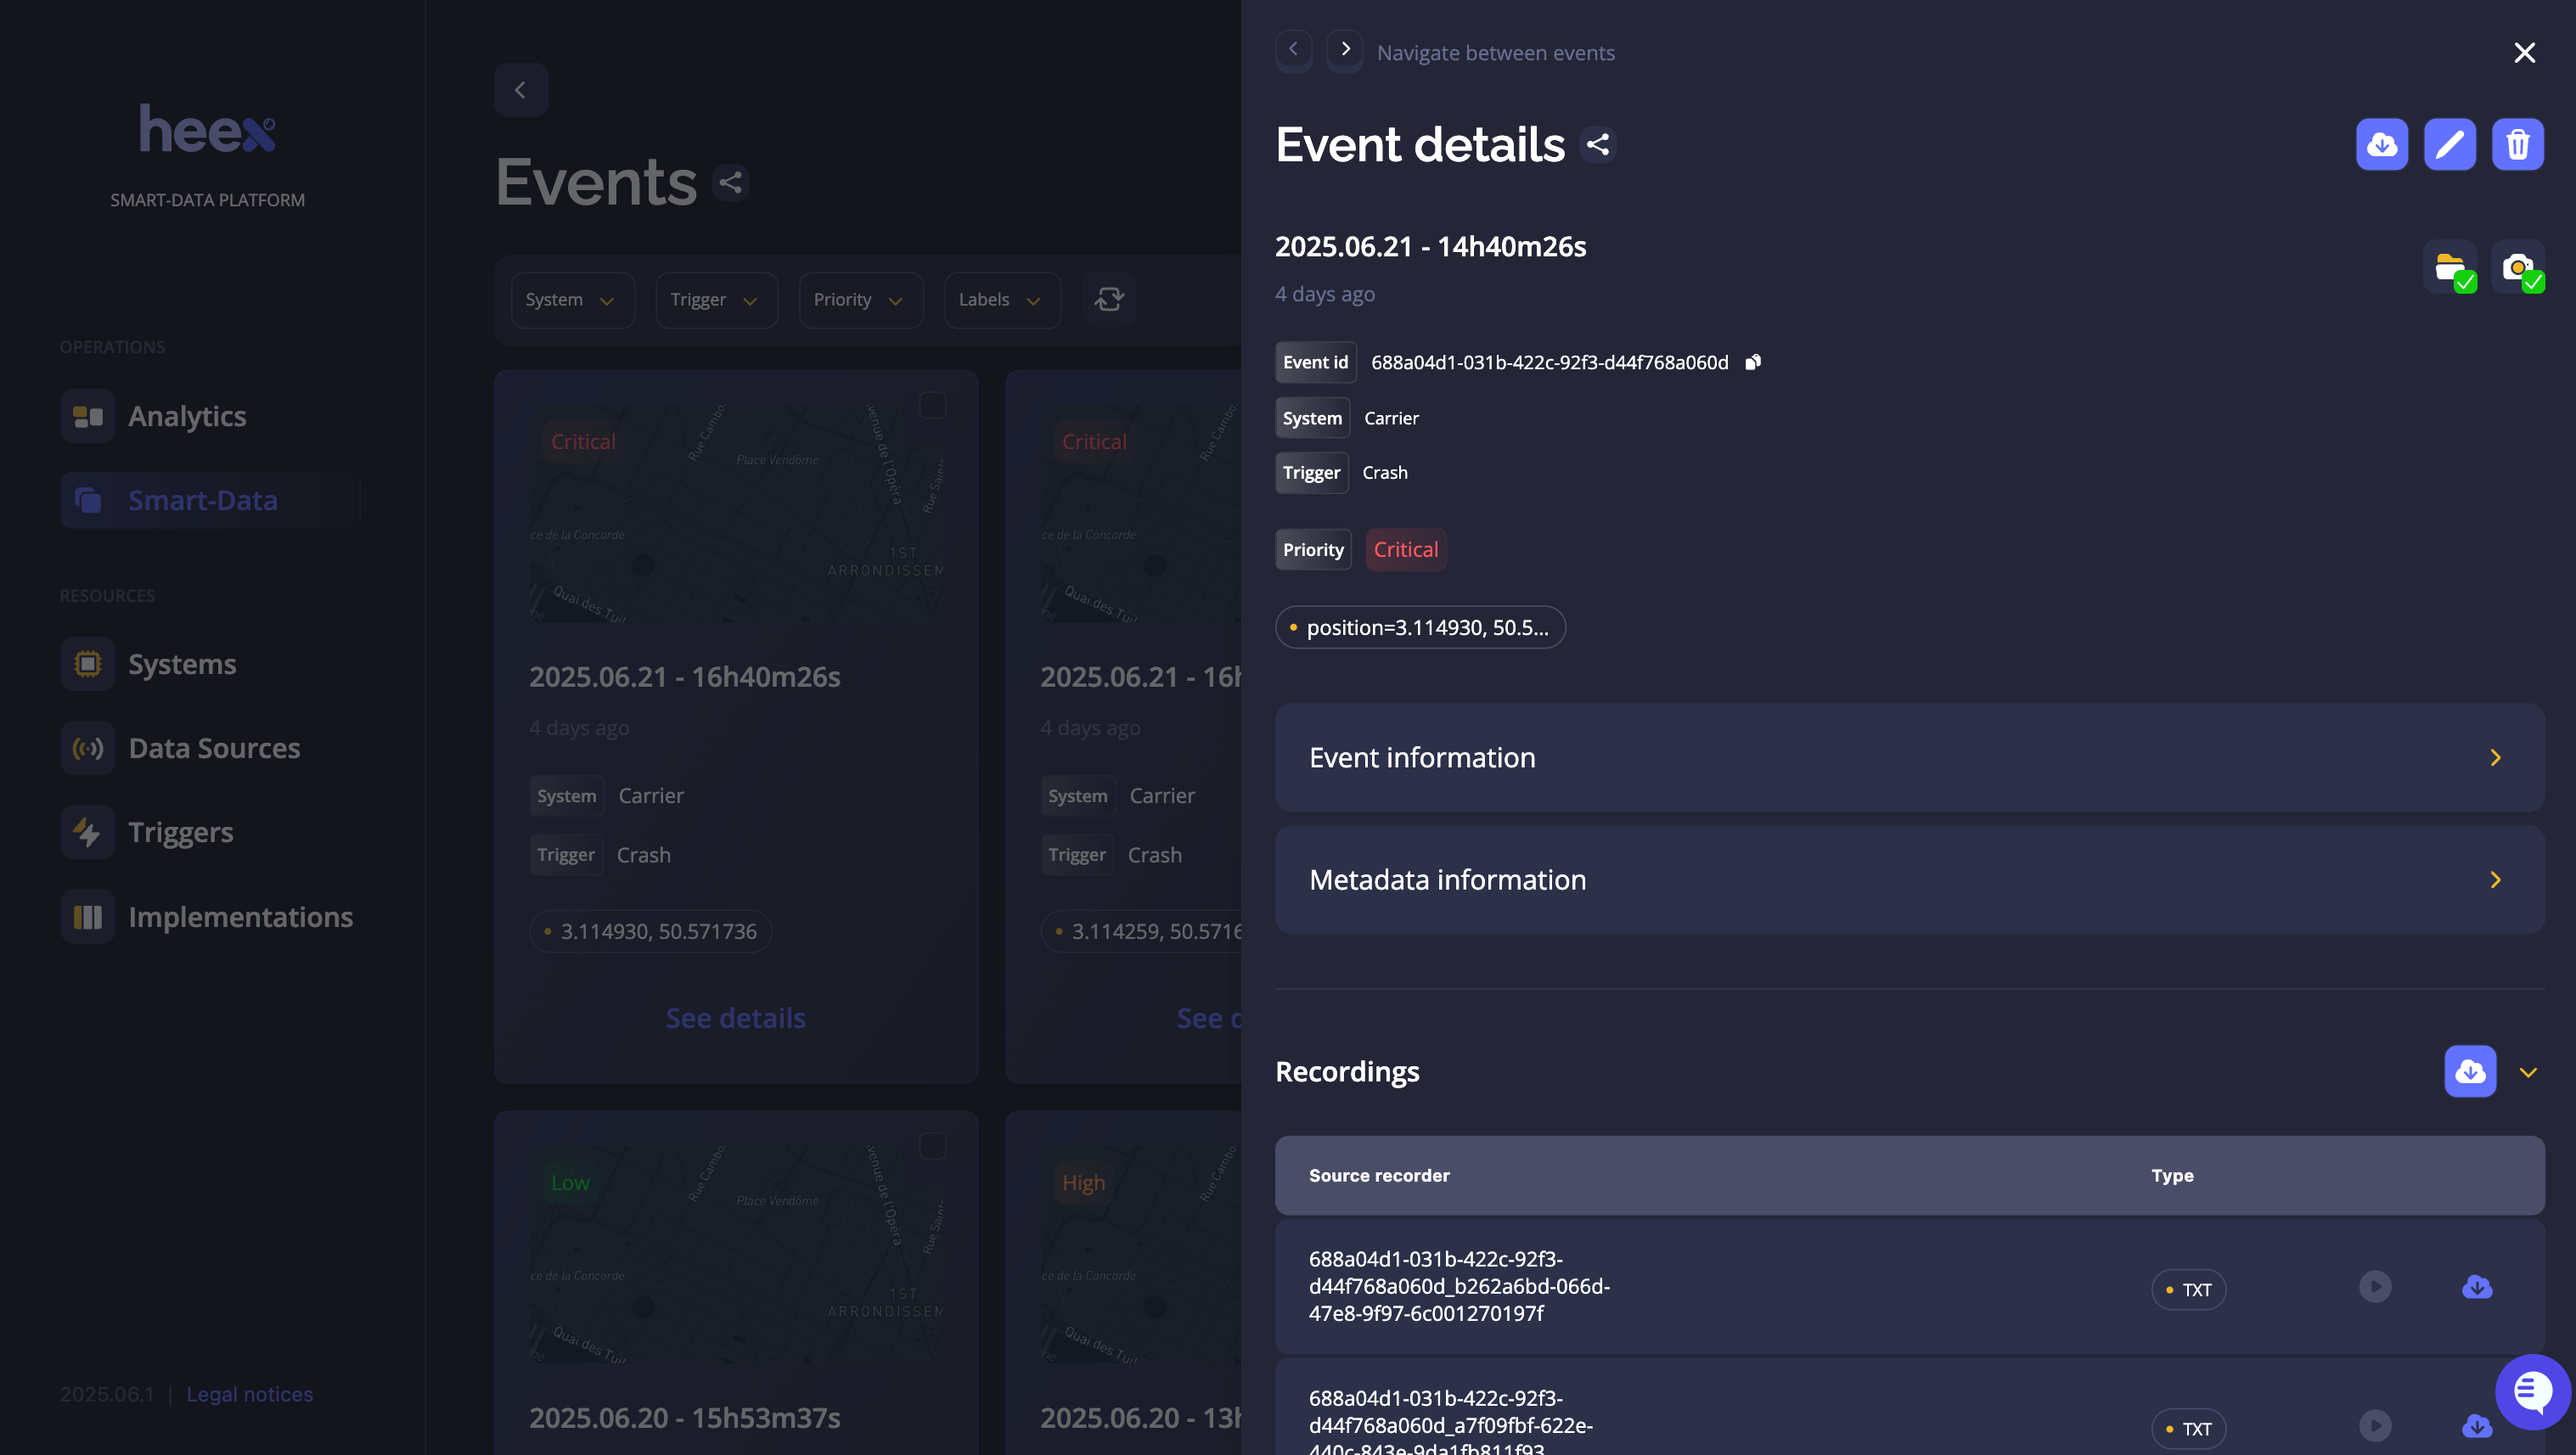This screenshot has height=1455, width=2576.
Task: Close the Event details panel
Action: 2524,52
